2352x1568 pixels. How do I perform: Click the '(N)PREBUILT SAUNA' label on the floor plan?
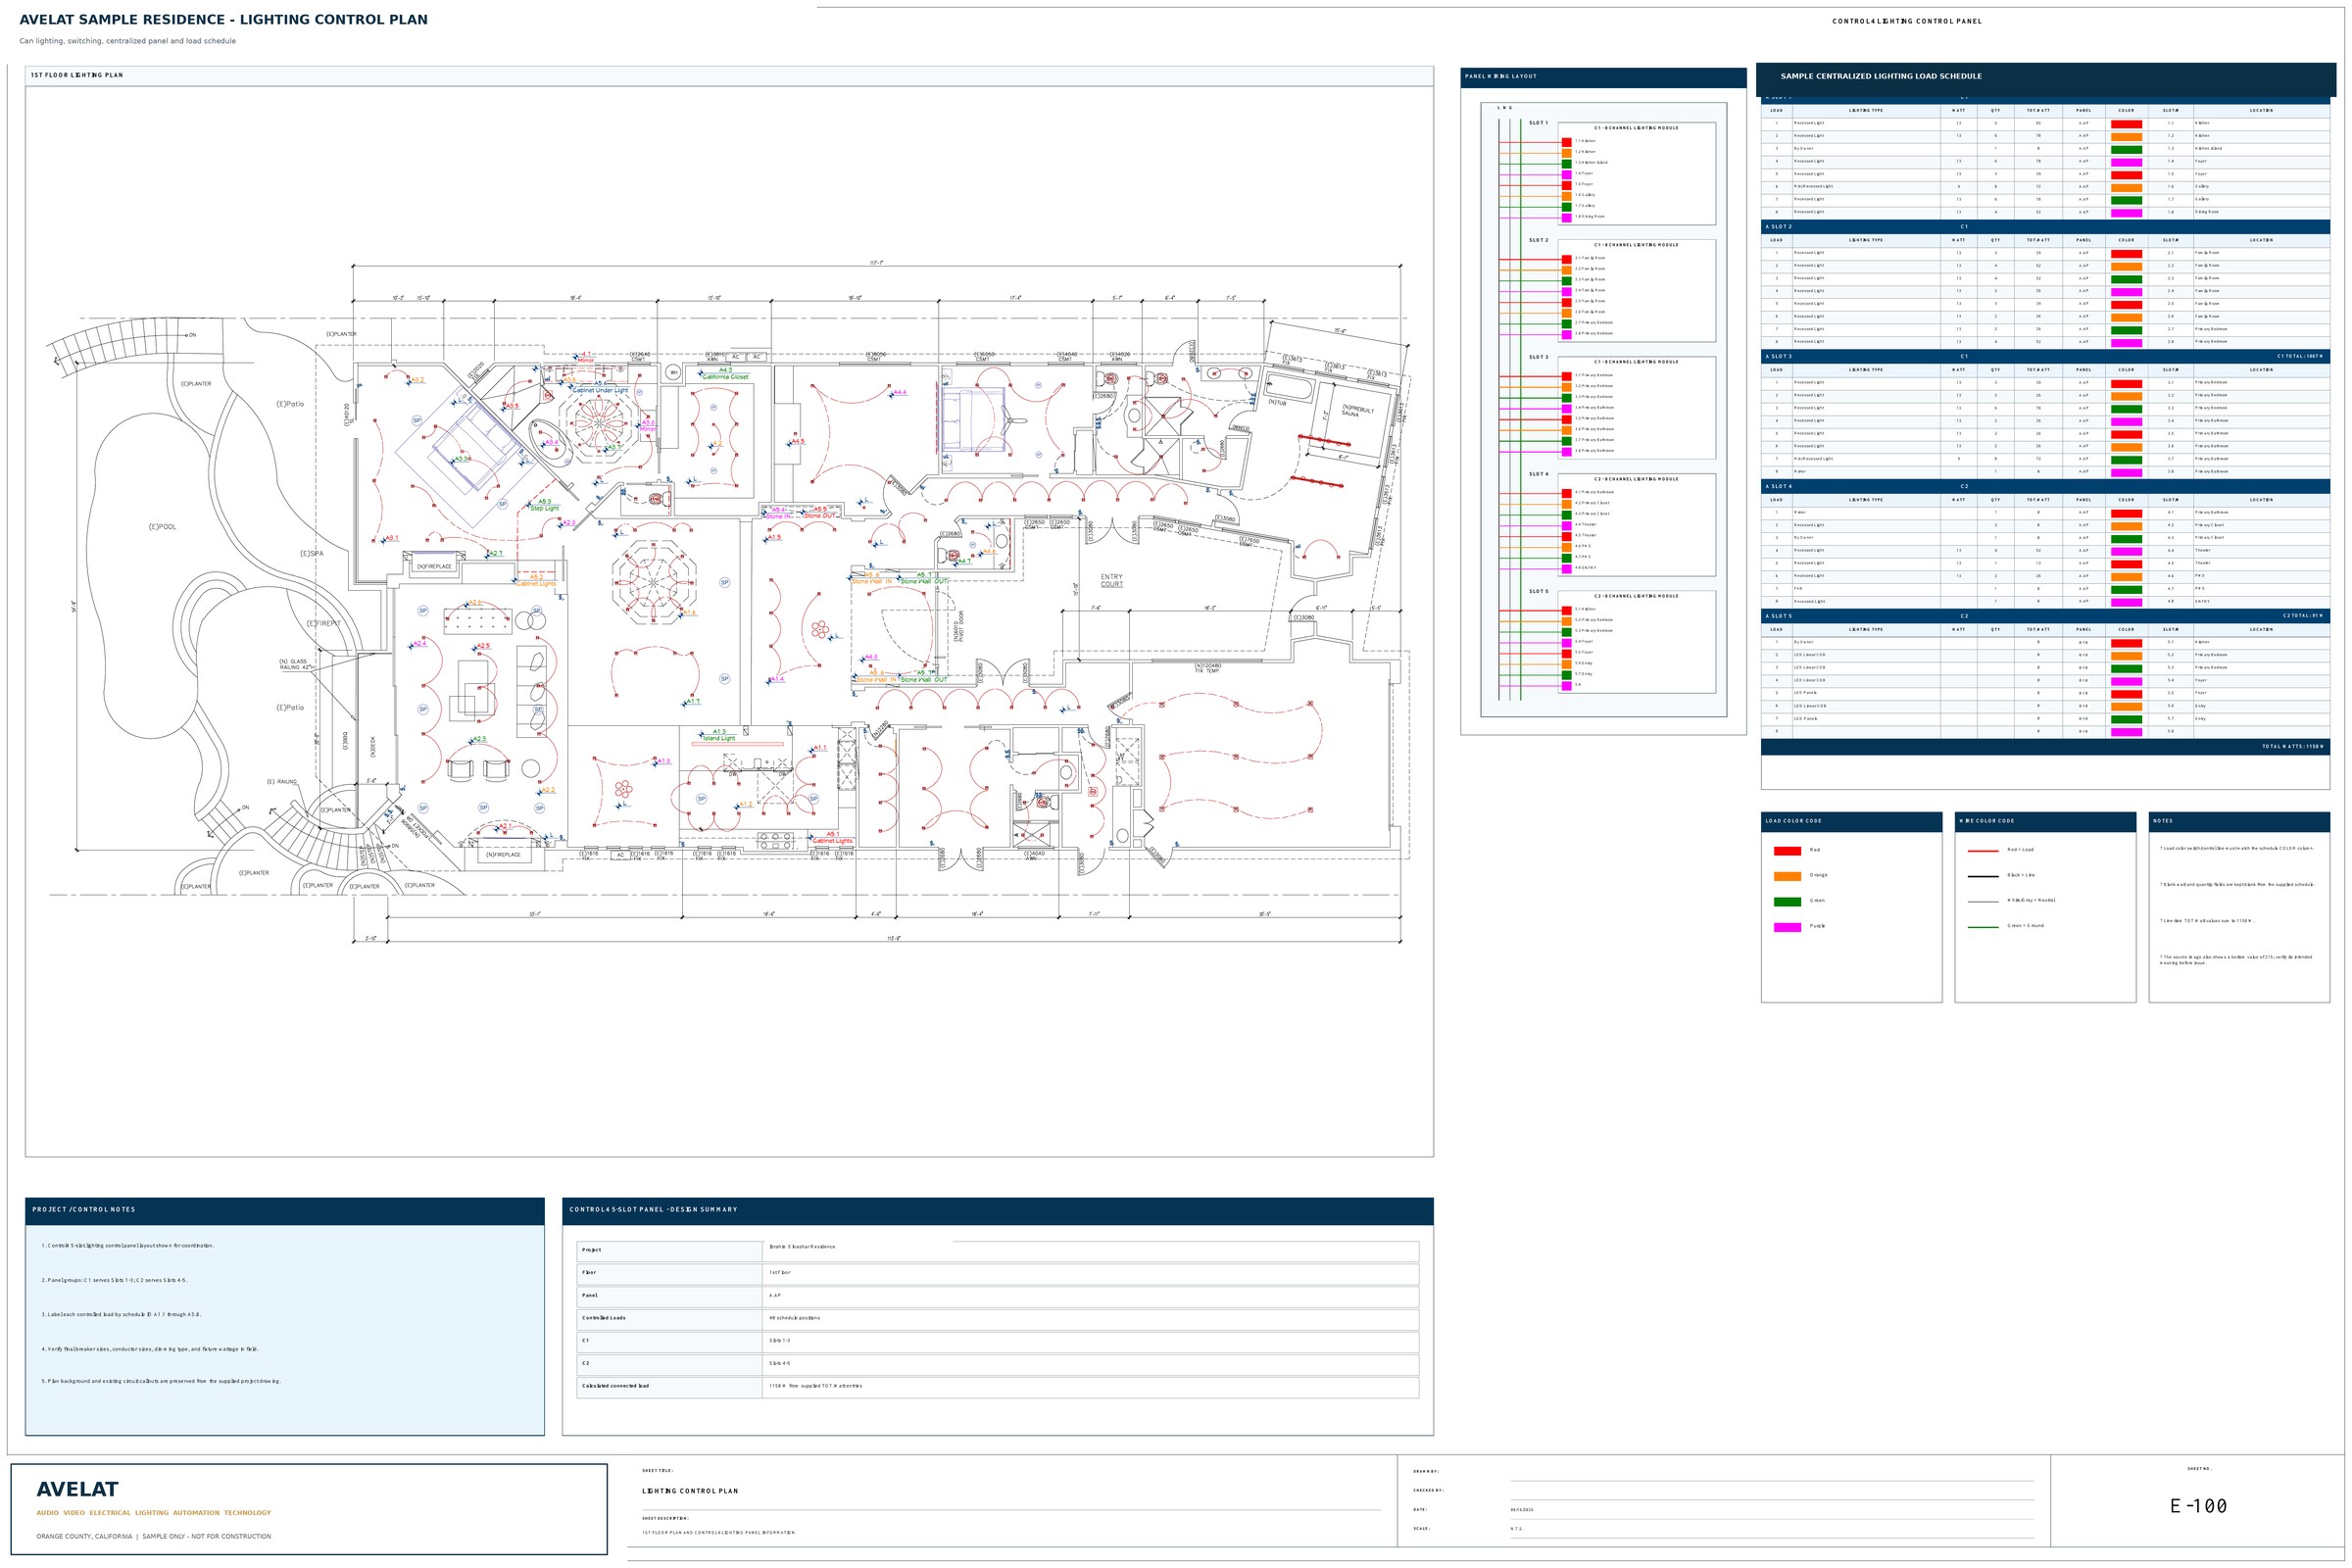pos(1357,410)
